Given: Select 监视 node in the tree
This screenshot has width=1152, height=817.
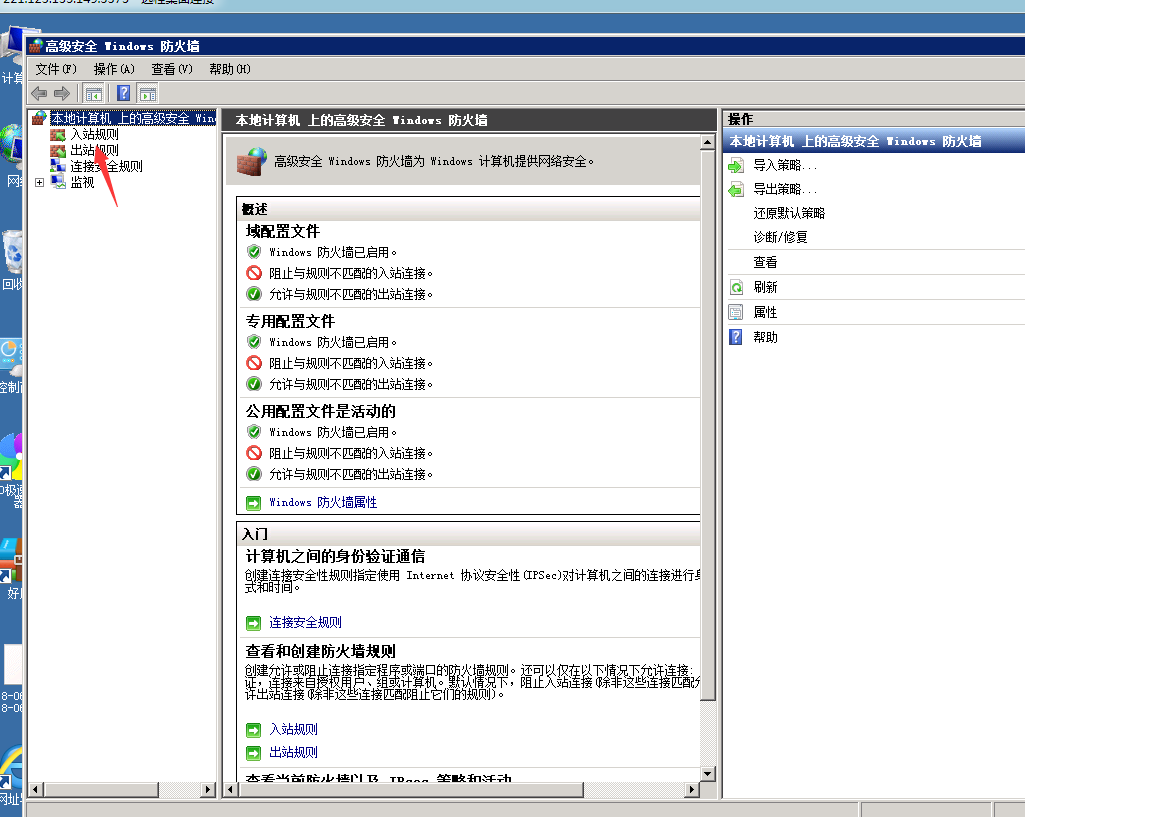Looking at the screenshot, I should [x=82, y=182].
